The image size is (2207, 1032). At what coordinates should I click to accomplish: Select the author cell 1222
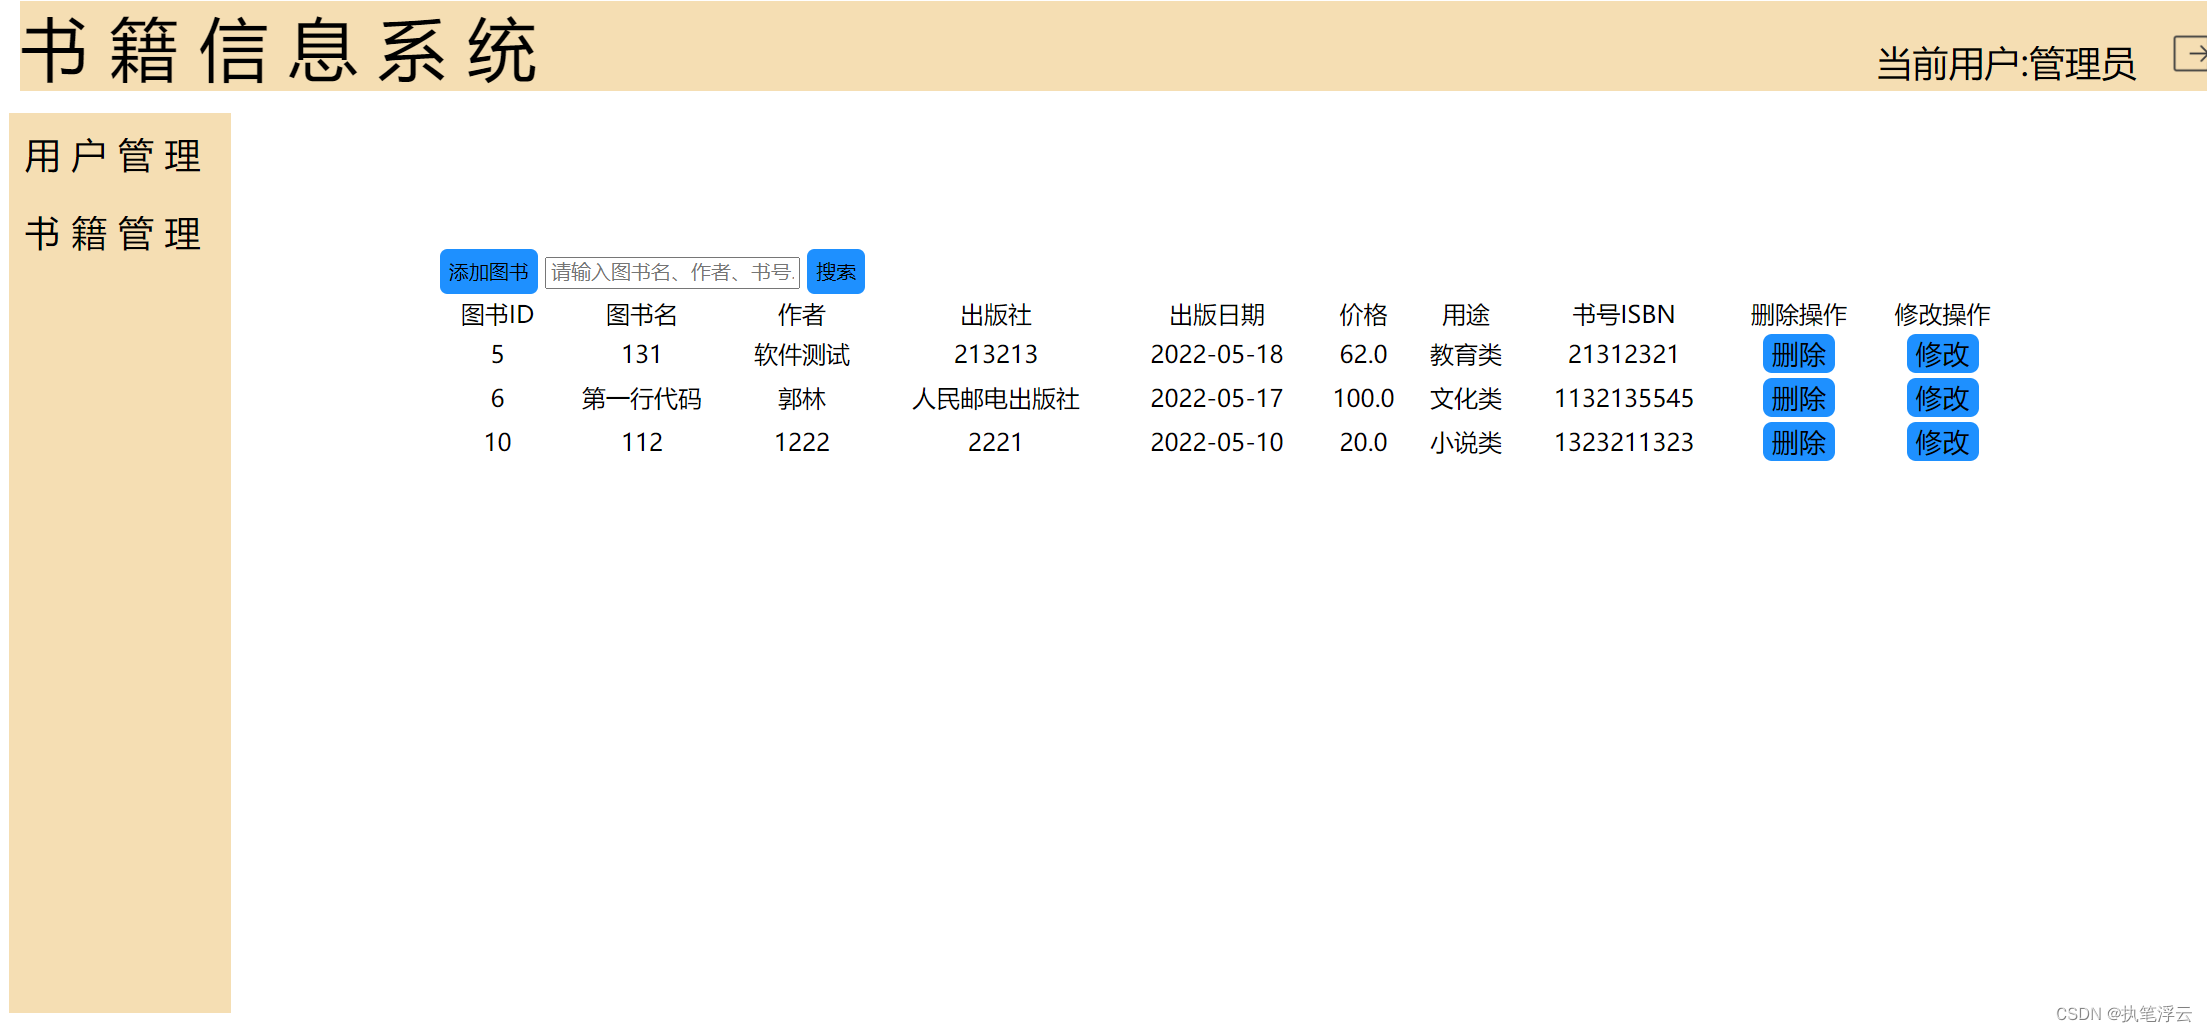pyautogui.click(x=802, y=443)
